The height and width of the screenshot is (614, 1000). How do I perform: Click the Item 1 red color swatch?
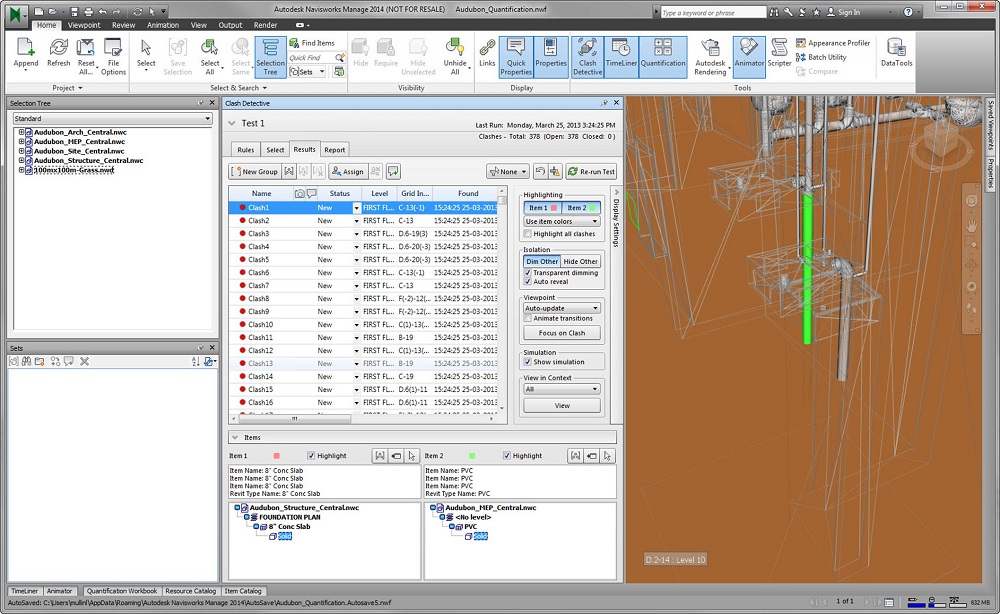point(276,456)
